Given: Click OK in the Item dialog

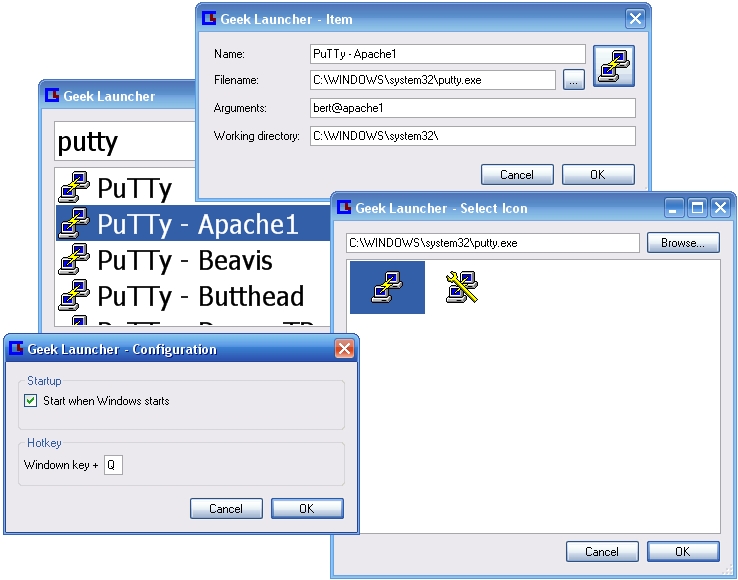Looking at the screenshot, I should pyautogui.click(x=598, y=175).
